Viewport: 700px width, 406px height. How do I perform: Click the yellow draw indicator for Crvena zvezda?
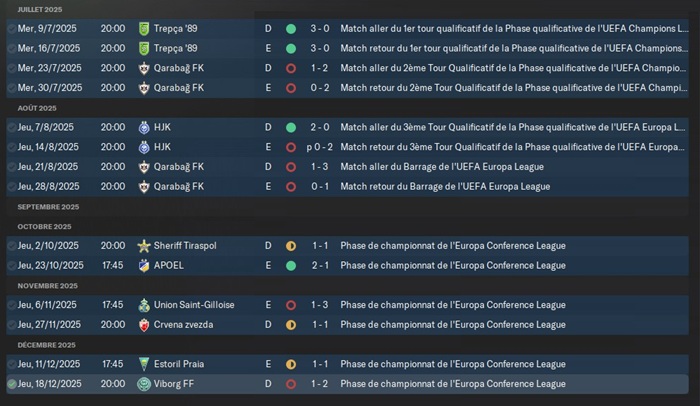point(291,325)
